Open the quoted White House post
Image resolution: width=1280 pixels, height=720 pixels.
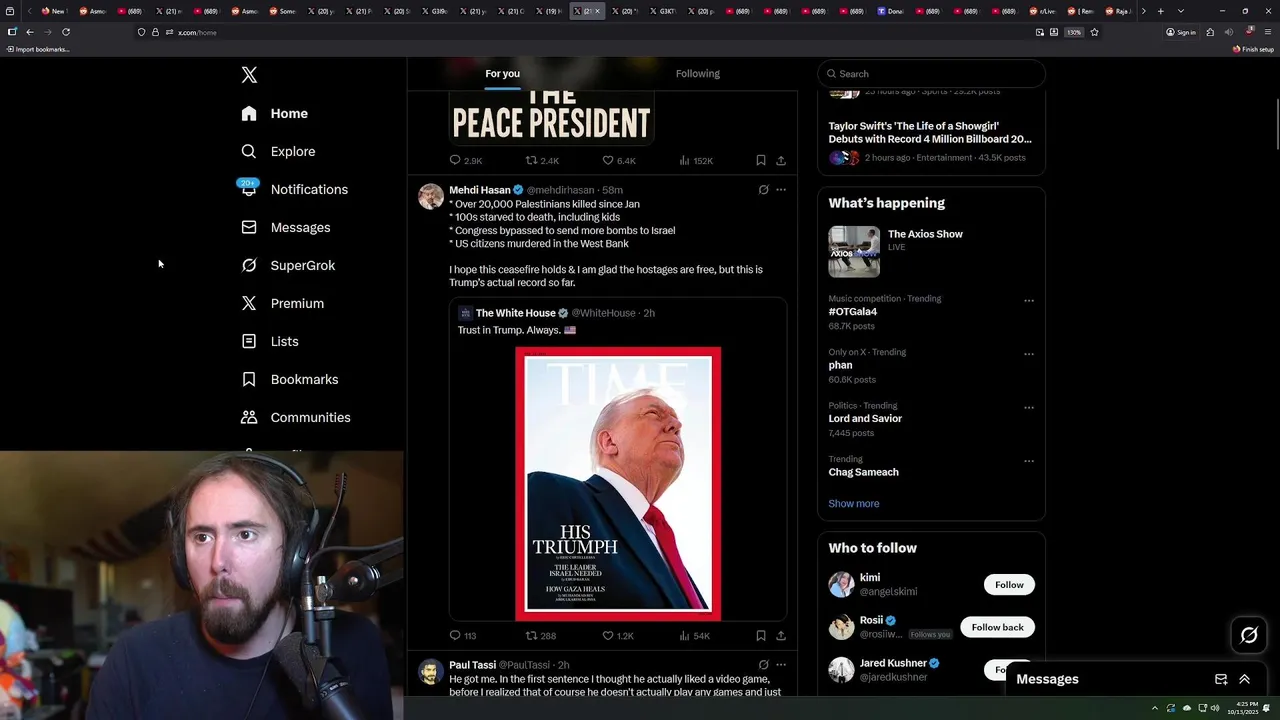tap(618, 459)
